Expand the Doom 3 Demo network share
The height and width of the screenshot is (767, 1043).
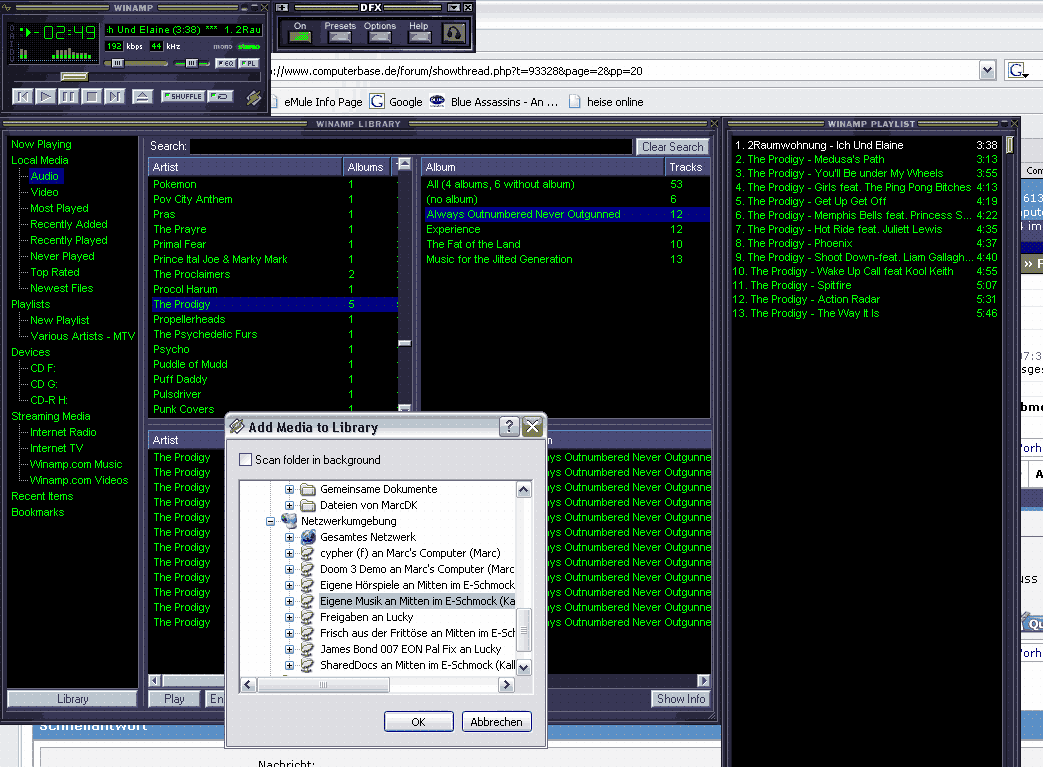[289, 569]
